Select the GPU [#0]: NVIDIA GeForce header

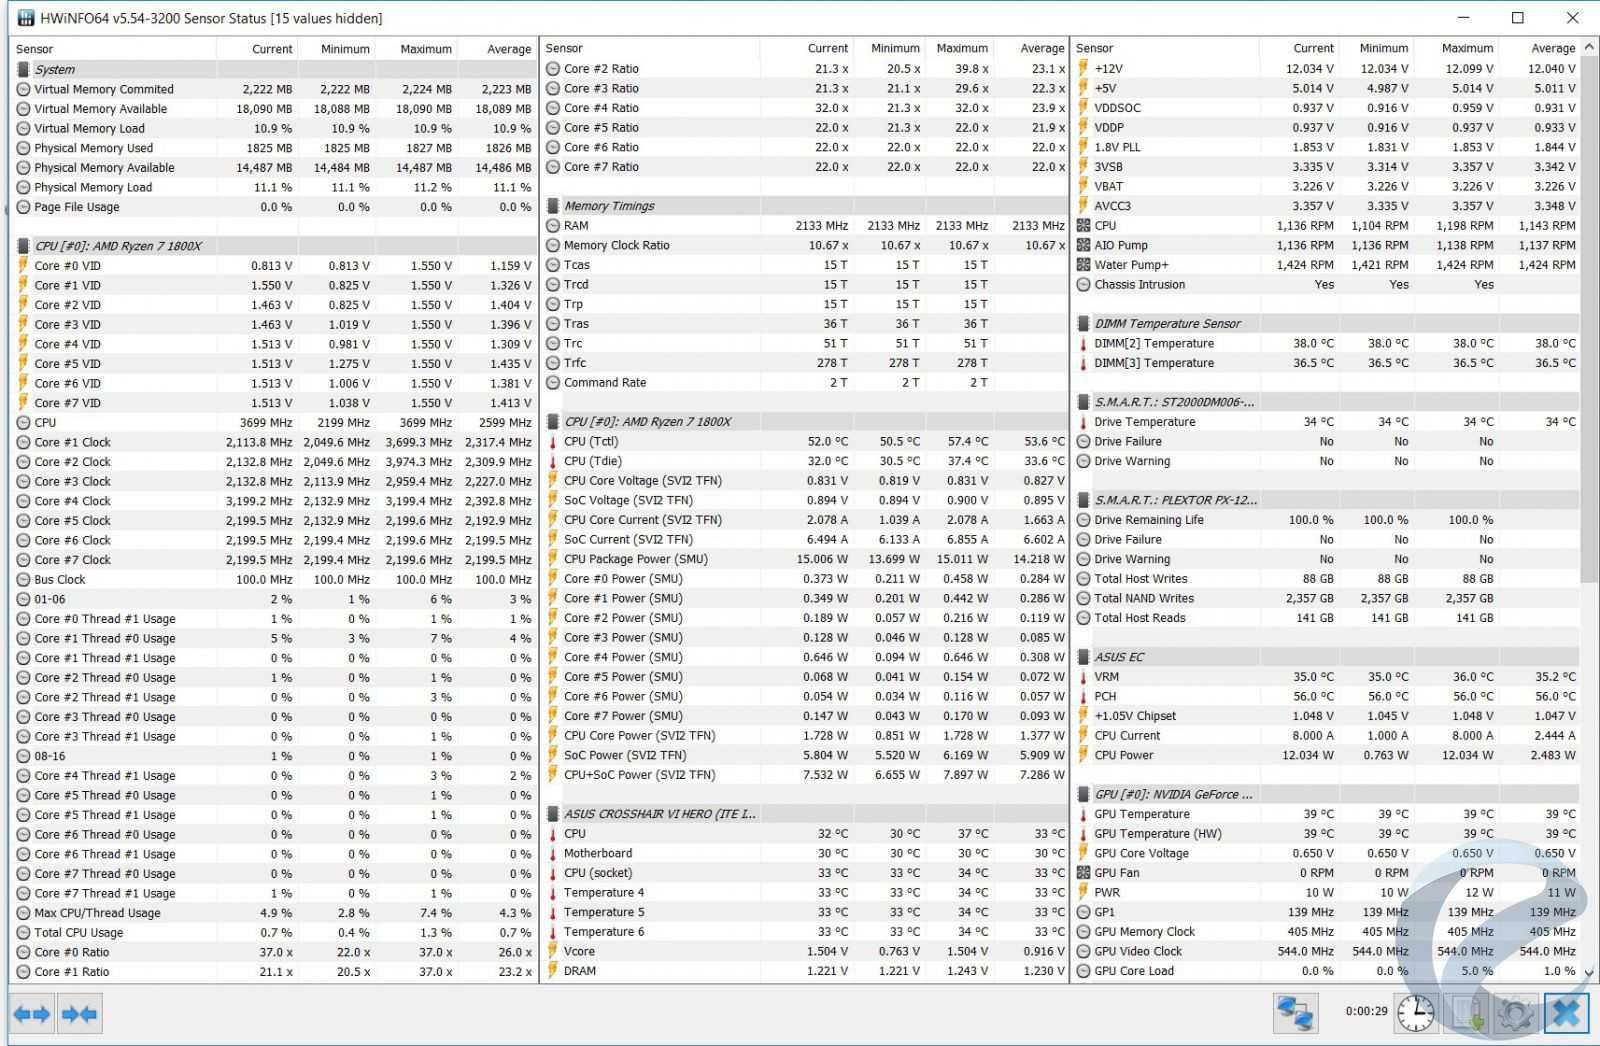pos(1172,795)
